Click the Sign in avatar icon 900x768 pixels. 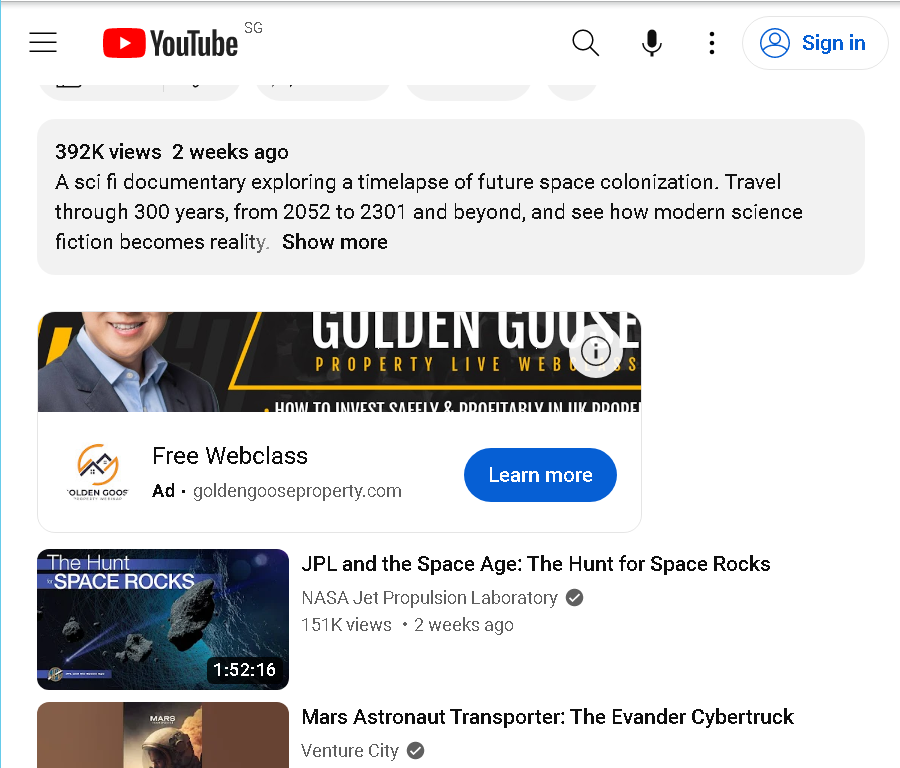[775, 43]
